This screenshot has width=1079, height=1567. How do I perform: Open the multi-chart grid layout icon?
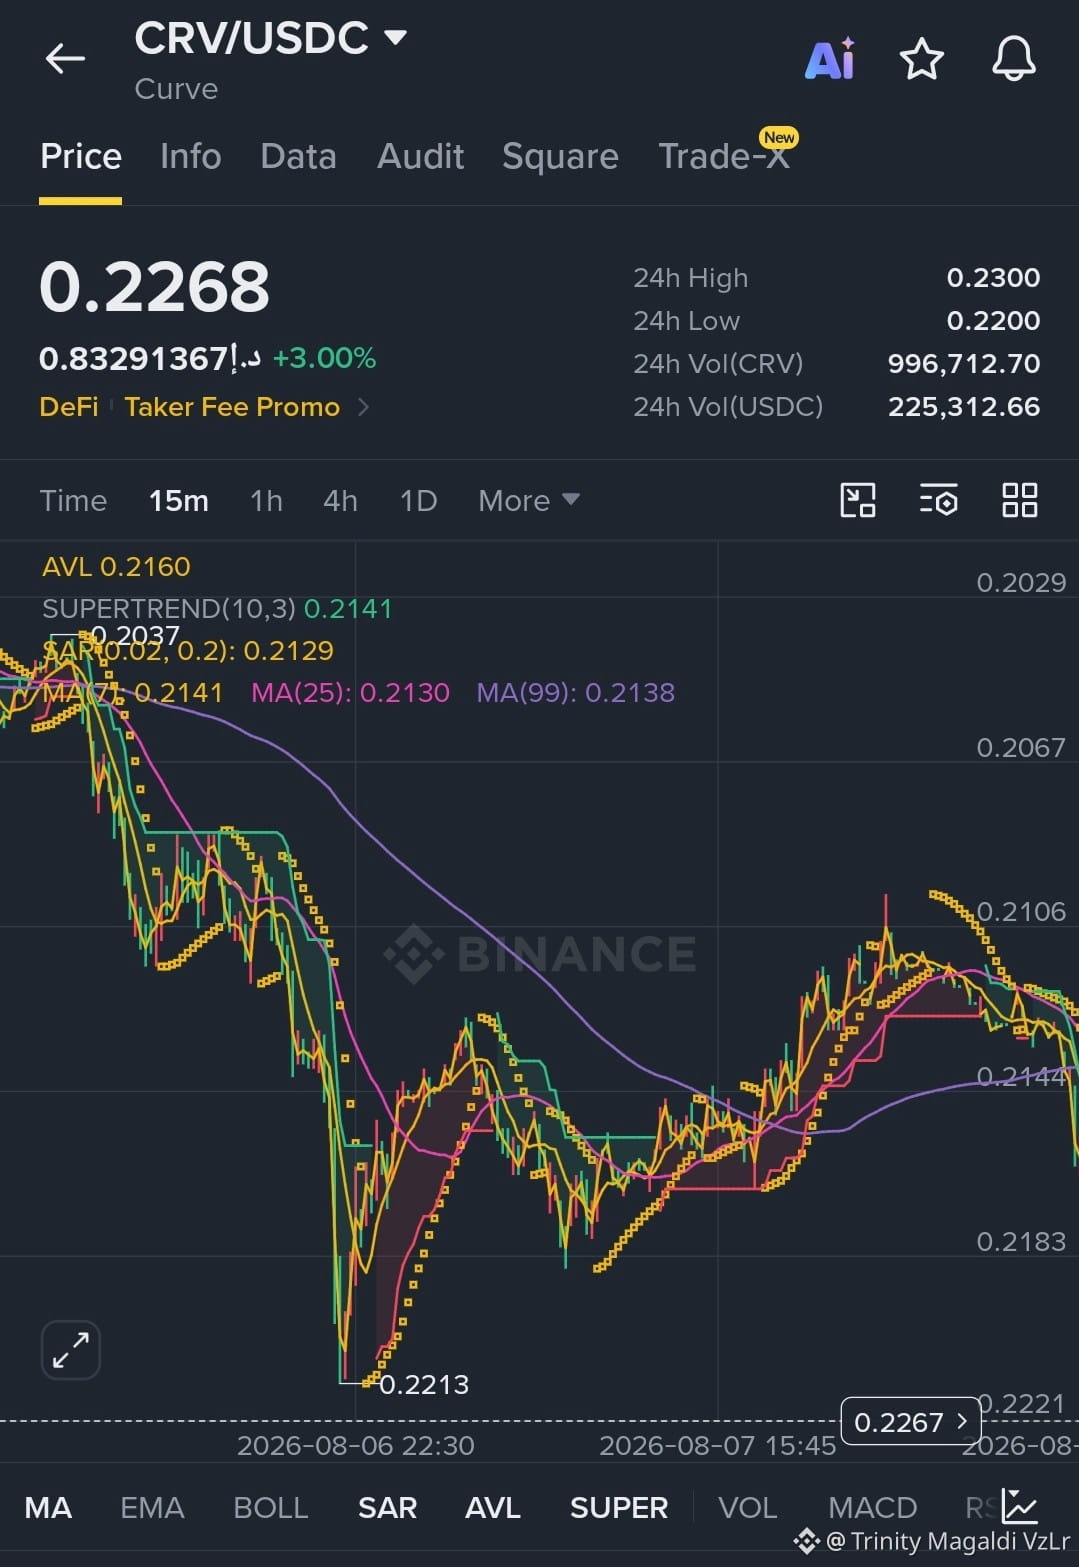(x=1019, y=500)
